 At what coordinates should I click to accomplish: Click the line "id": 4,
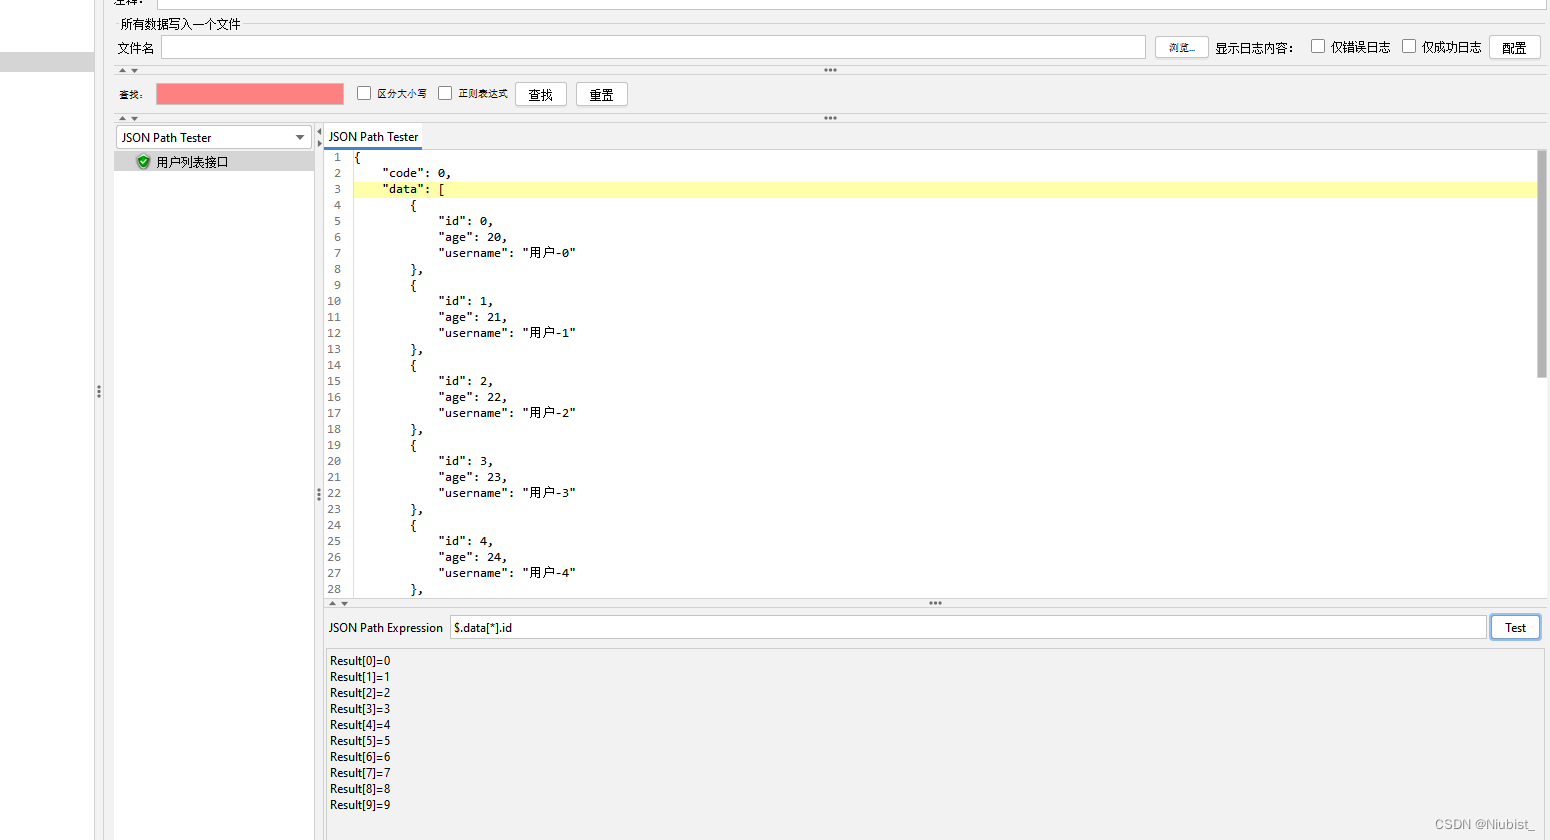[x=465, y=541]
